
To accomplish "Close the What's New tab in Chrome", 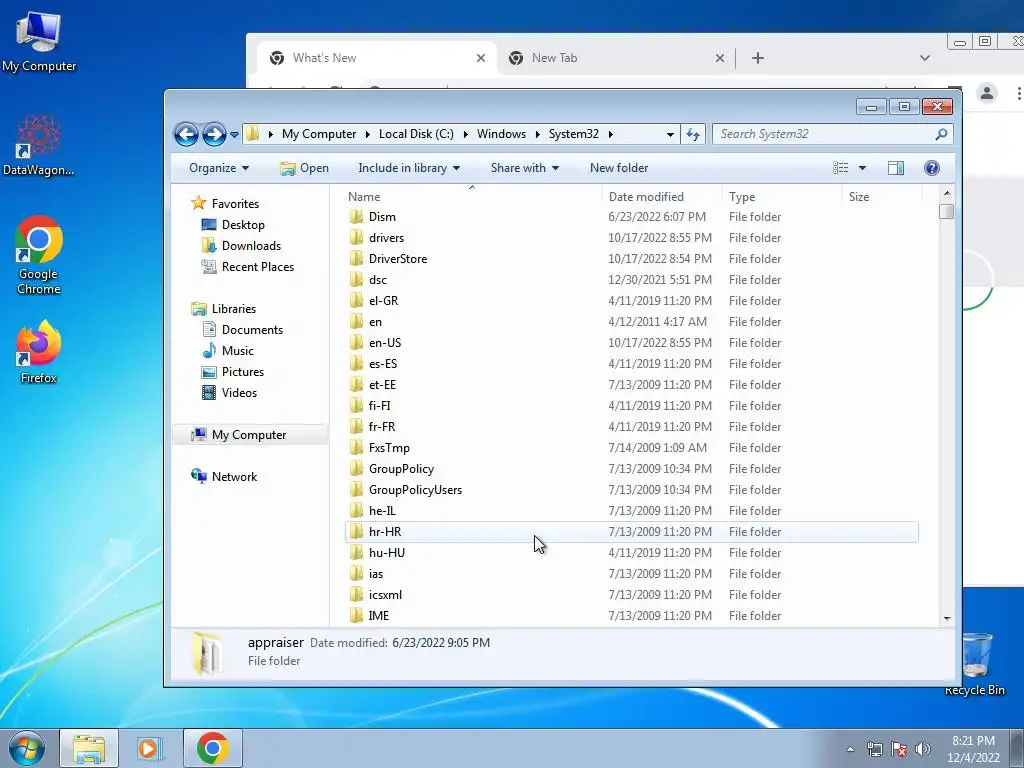I will [481, 58].
